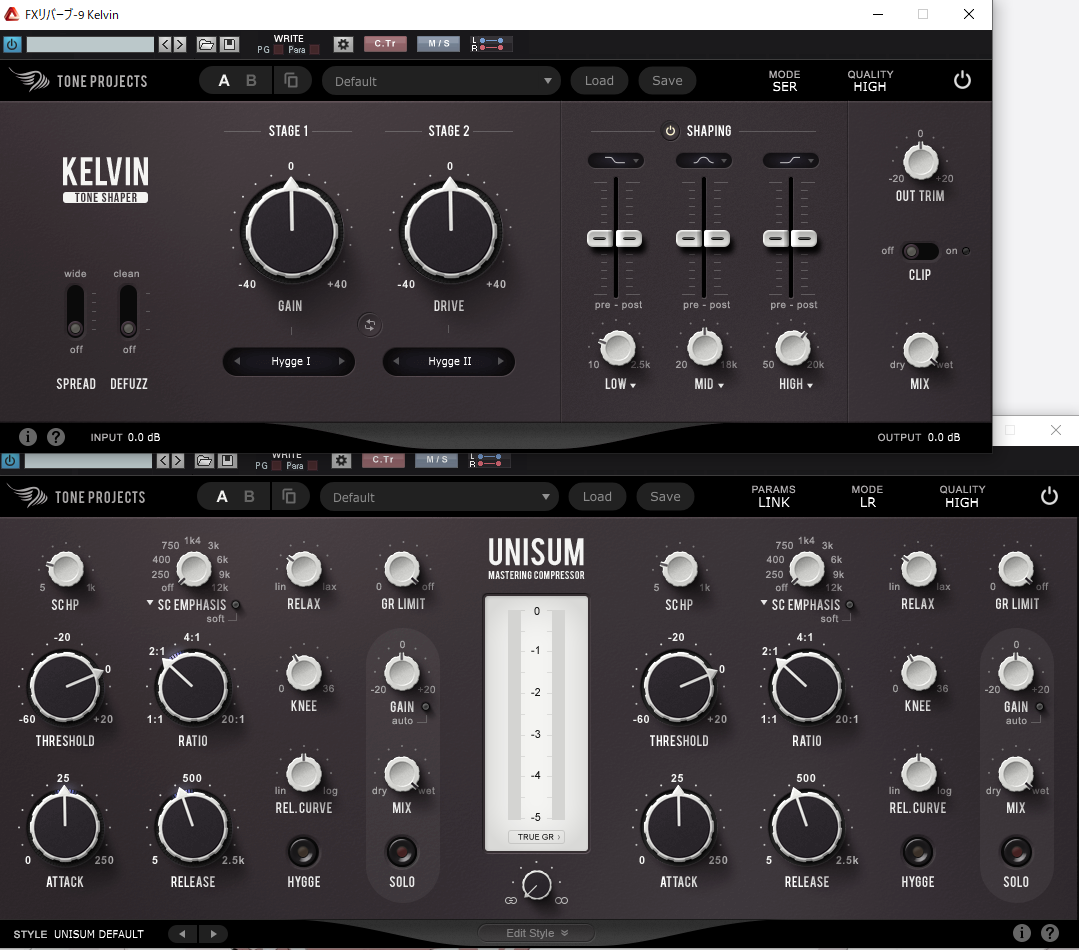Enable the left channel SOLO button in Unisum

coord(402,852)
